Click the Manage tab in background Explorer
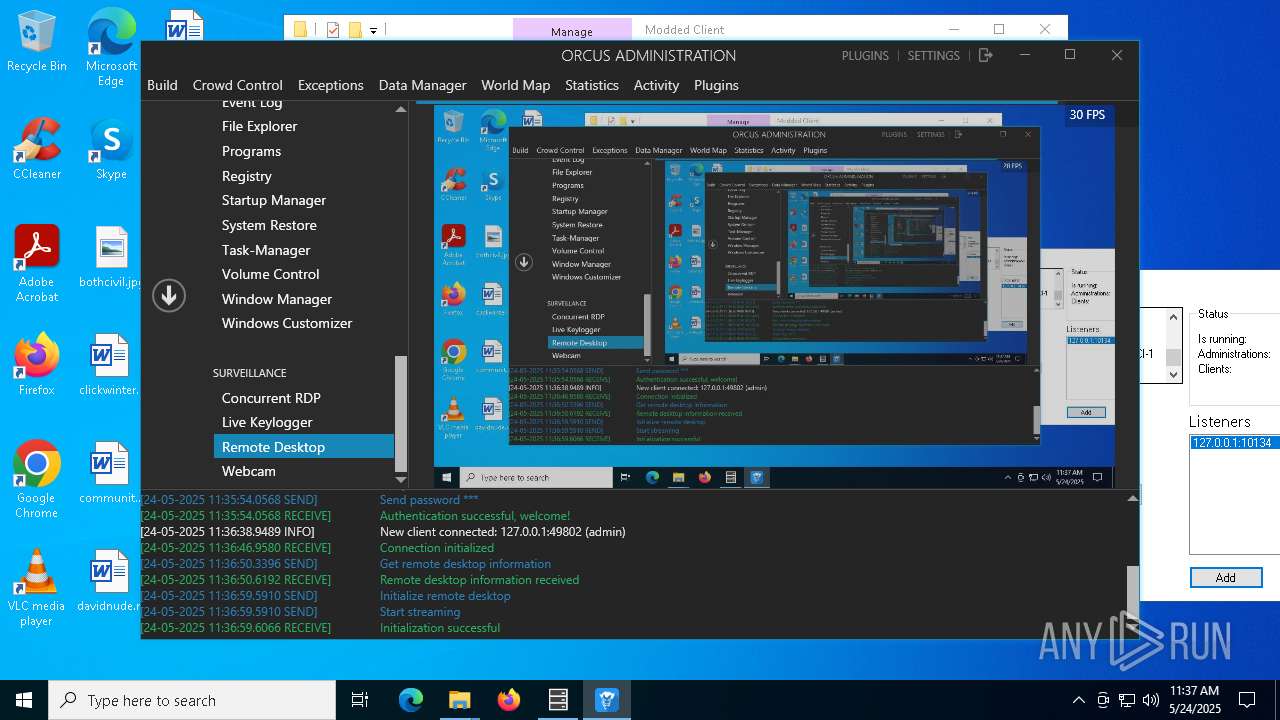Image resolution: width=1280 pixels, height=720 pixels. tap(572, 31)
